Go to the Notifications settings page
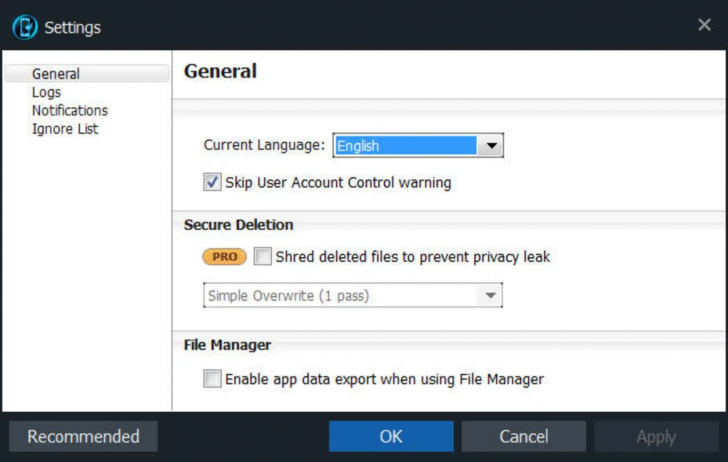 [69, 110]
